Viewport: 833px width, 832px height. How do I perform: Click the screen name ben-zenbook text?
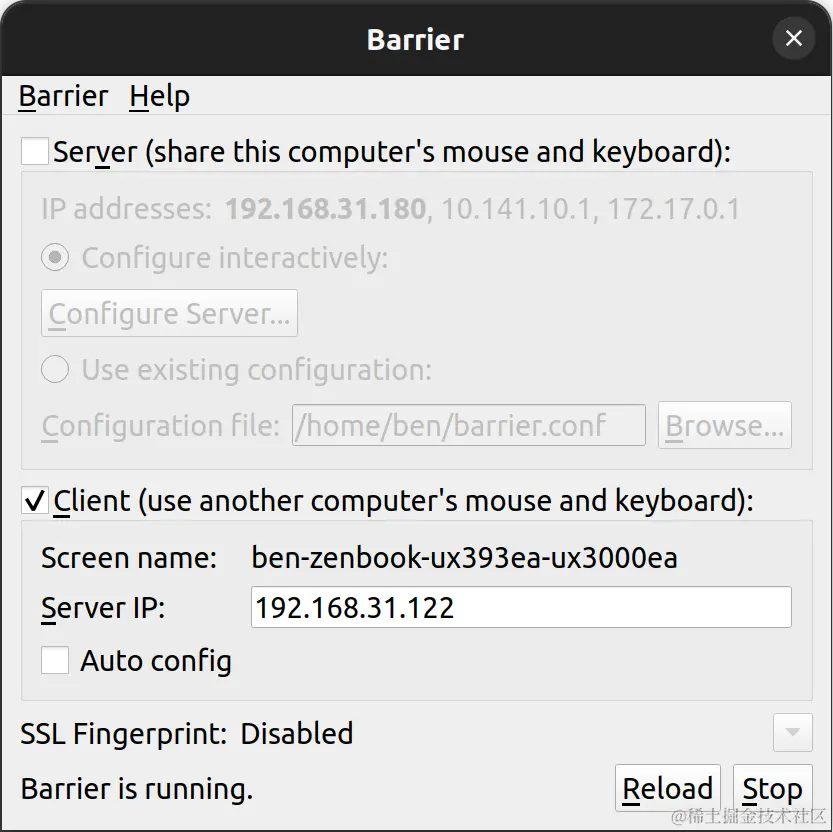(x=464, y=557)
